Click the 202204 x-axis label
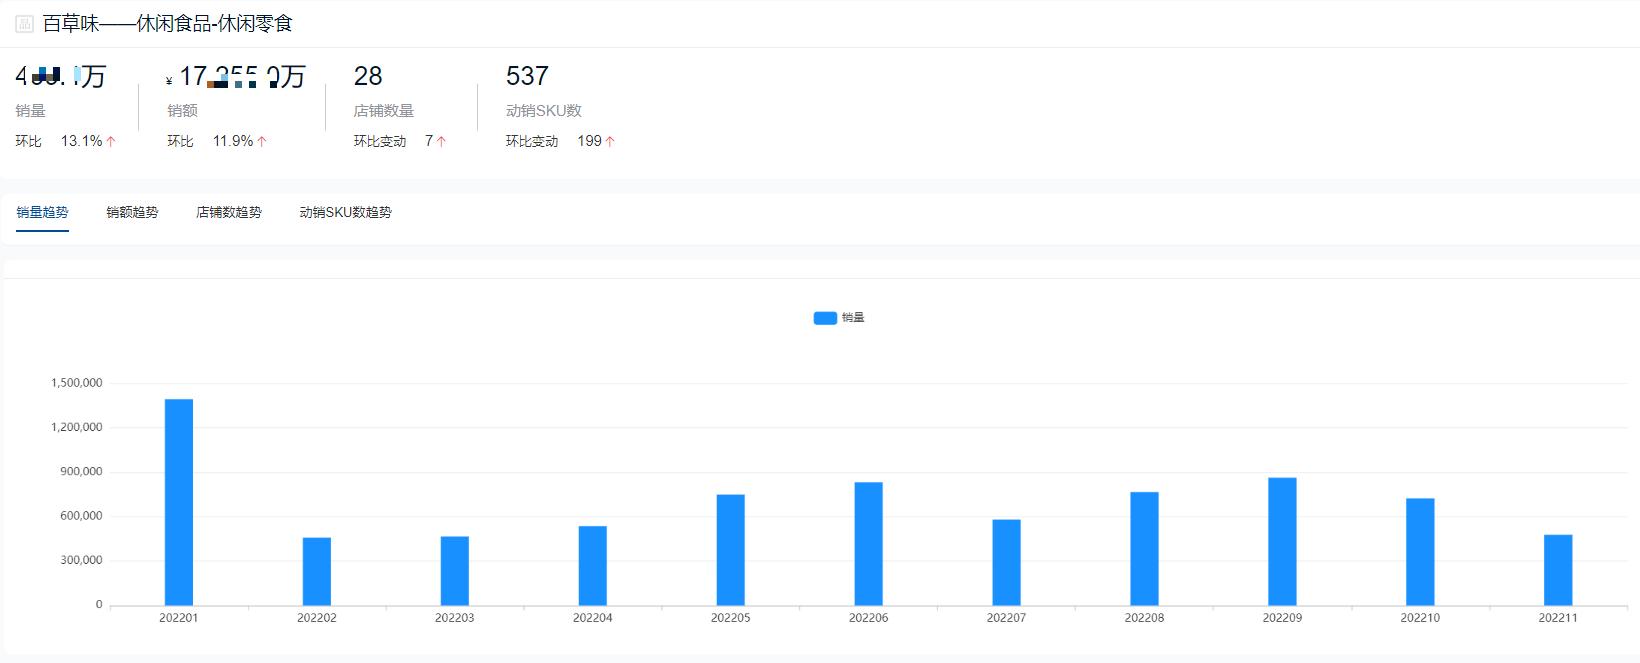1640x663 pixels. point(593,618)
